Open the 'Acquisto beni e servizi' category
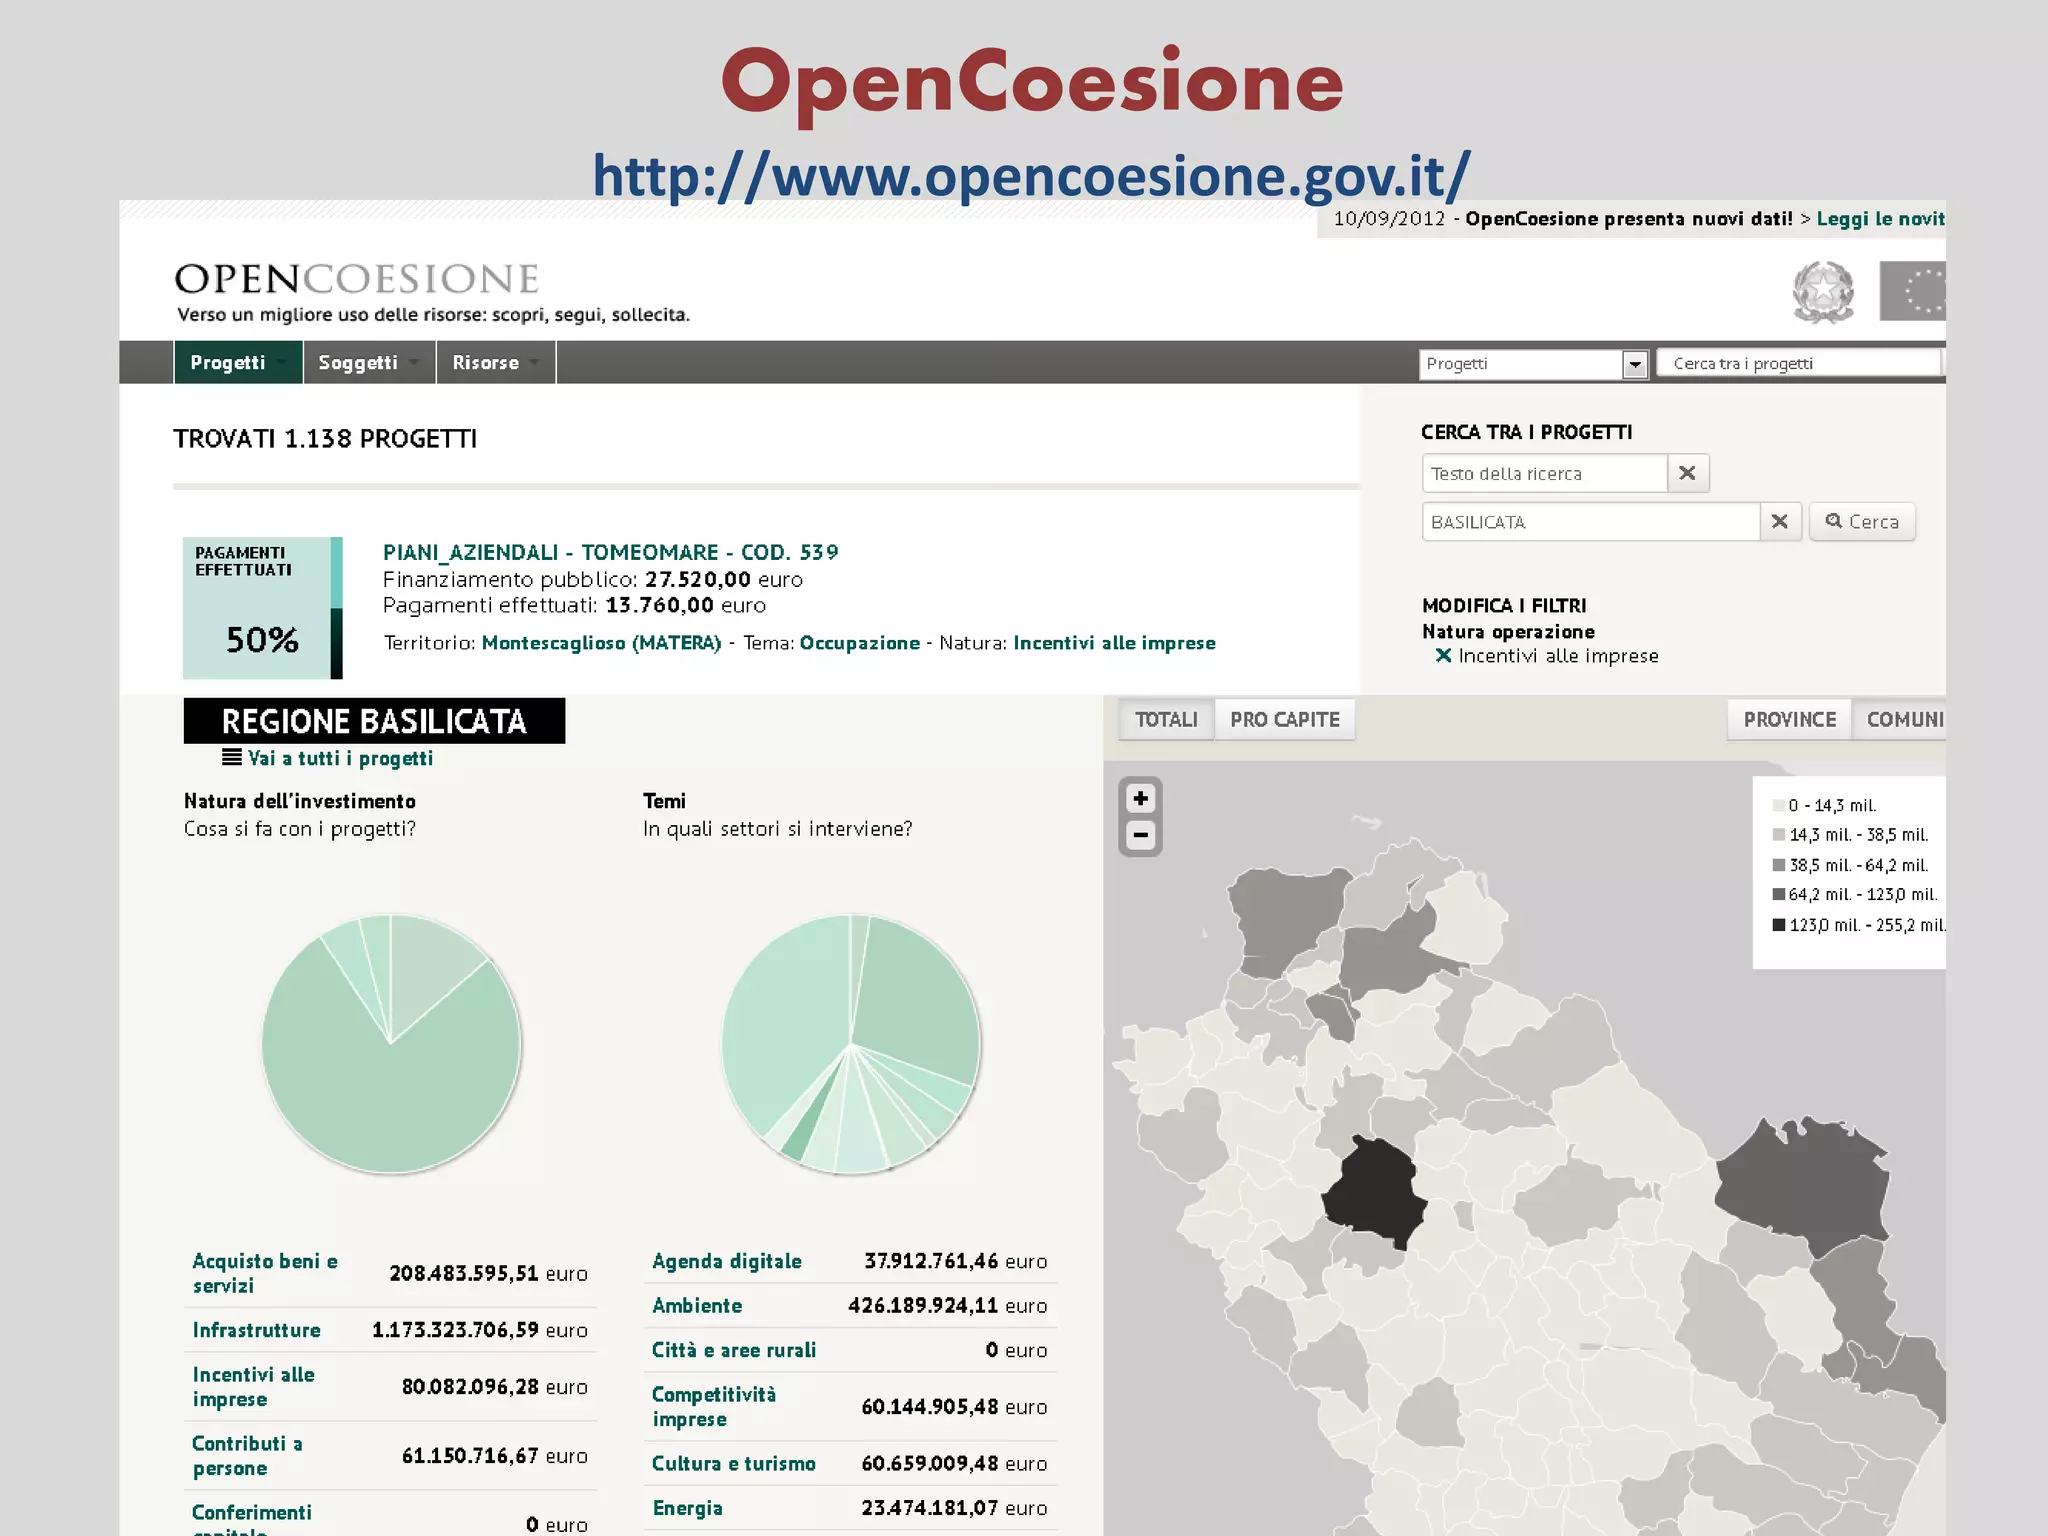This screenshot has width=2048, height=1536. click(265, 1273)
